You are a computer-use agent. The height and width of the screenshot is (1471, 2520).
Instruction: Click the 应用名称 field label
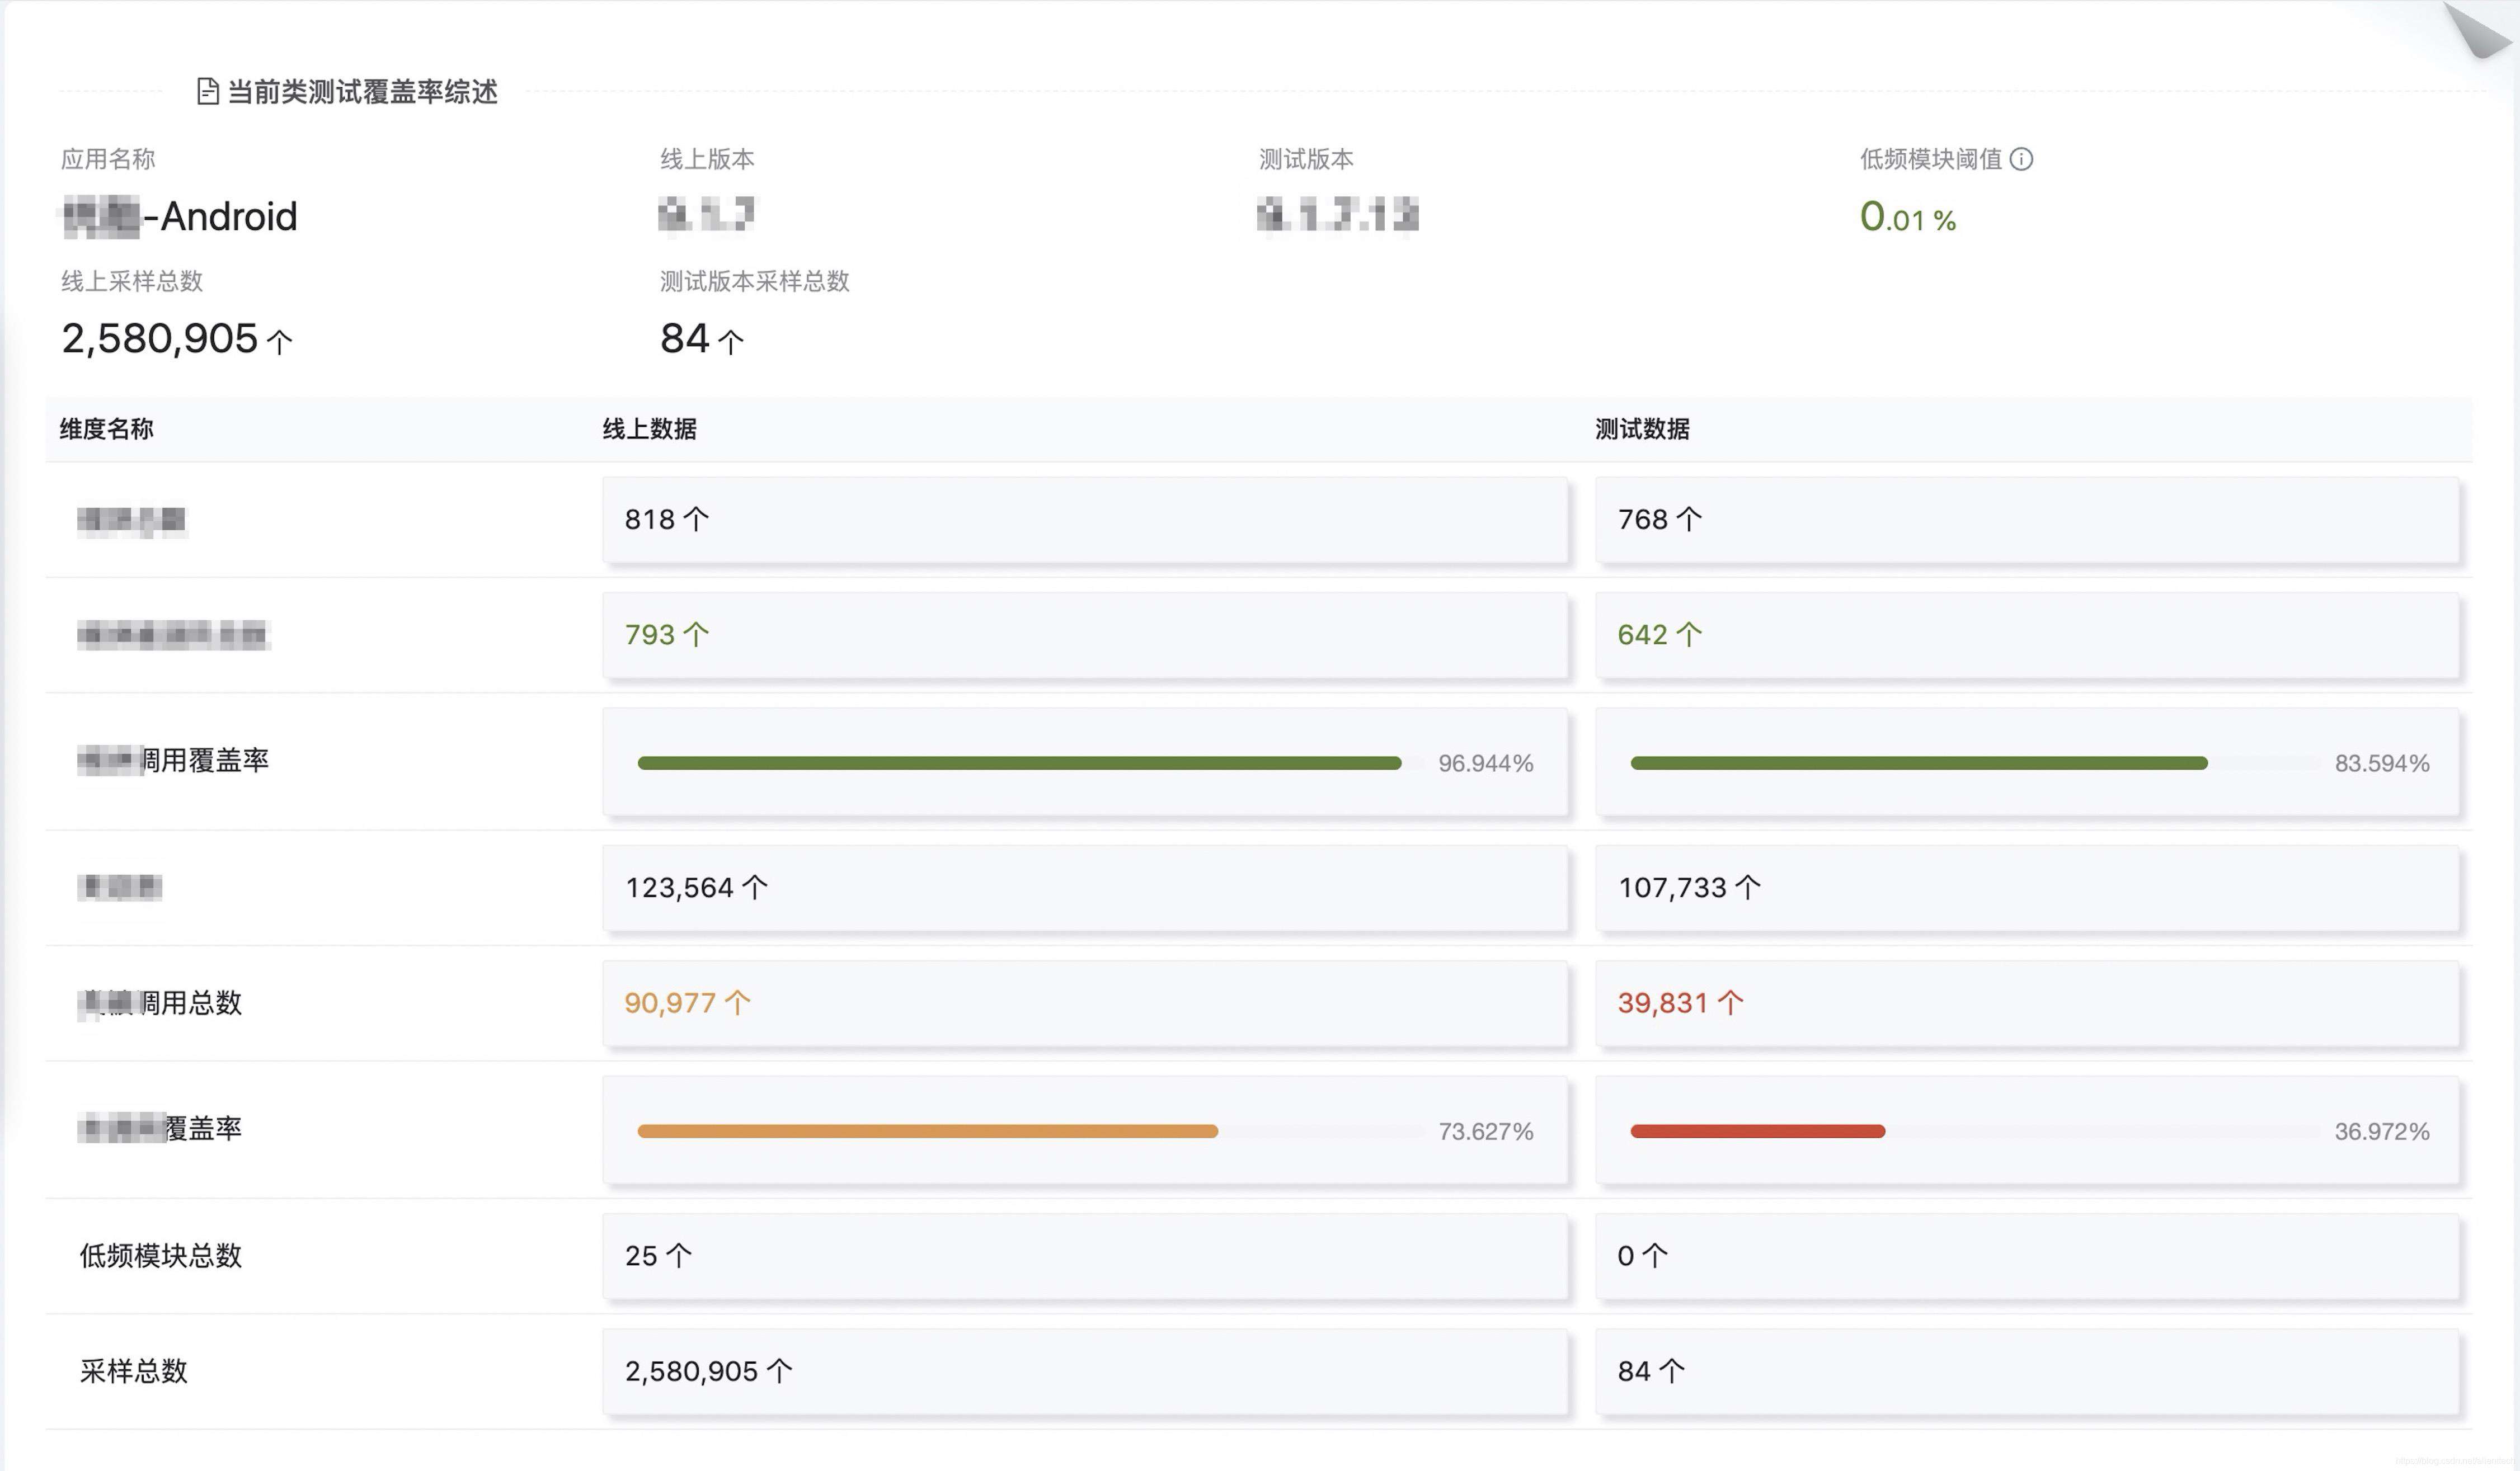tap(108, 159)
